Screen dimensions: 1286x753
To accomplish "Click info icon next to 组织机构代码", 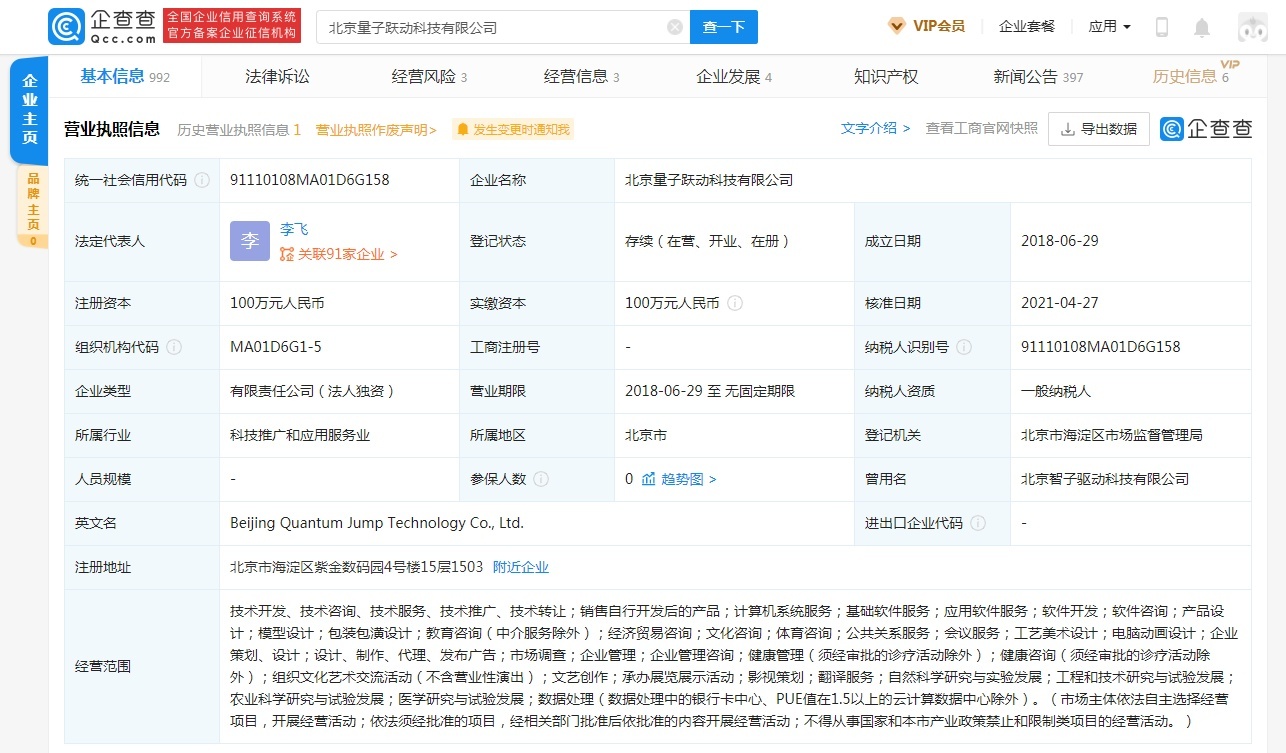I will (174, 347).
